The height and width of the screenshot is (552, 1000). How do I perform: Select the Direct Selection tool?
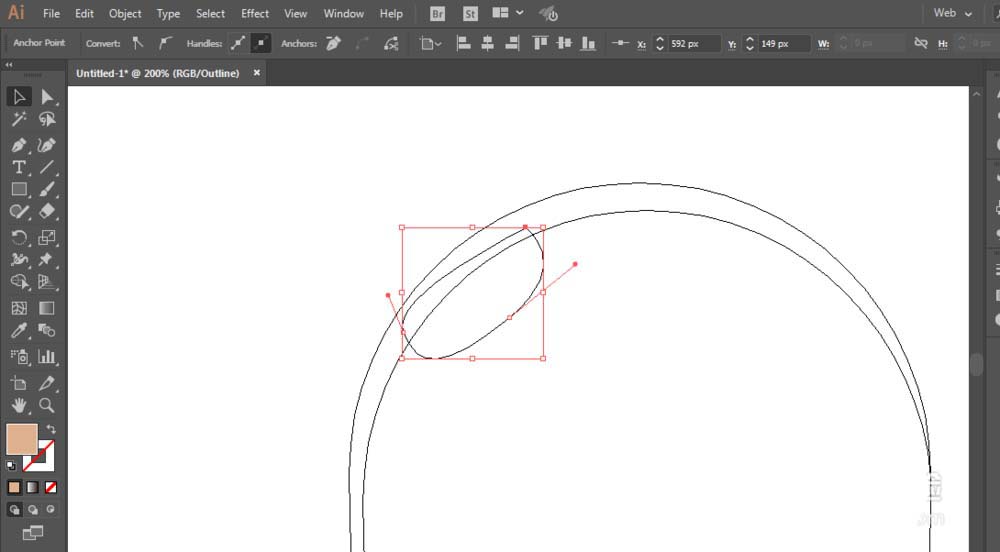click(47, 97)
